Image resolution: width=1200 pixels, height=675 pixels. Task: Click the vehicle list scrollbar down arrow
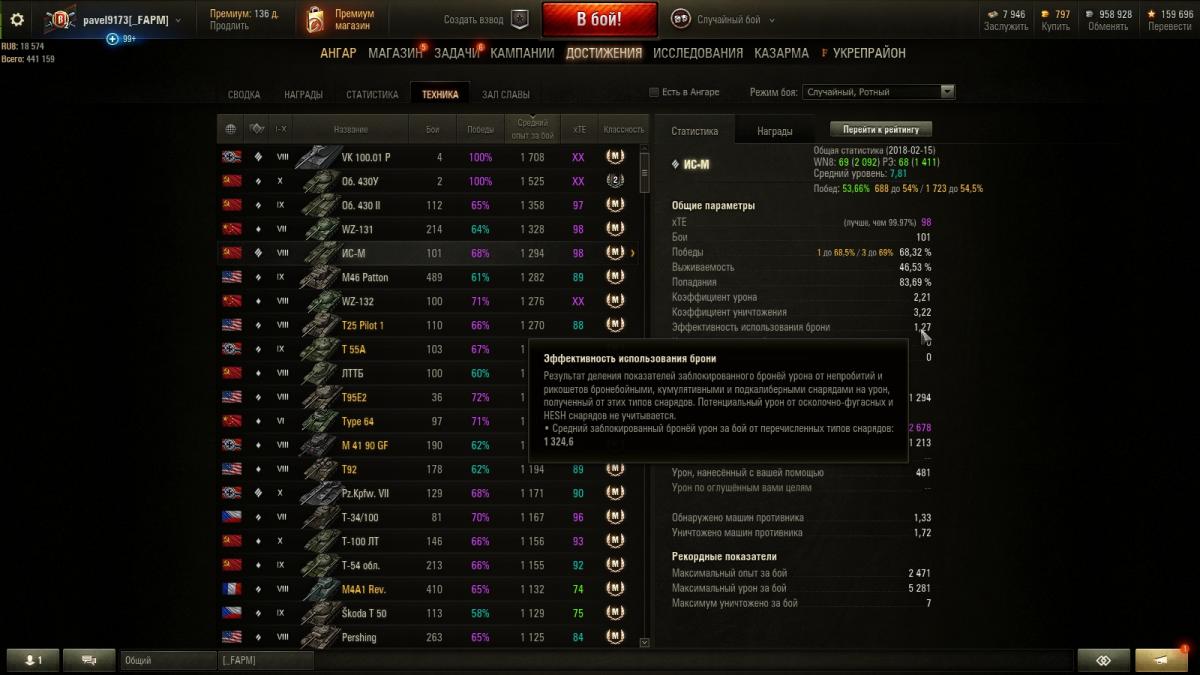coord(644,642)
